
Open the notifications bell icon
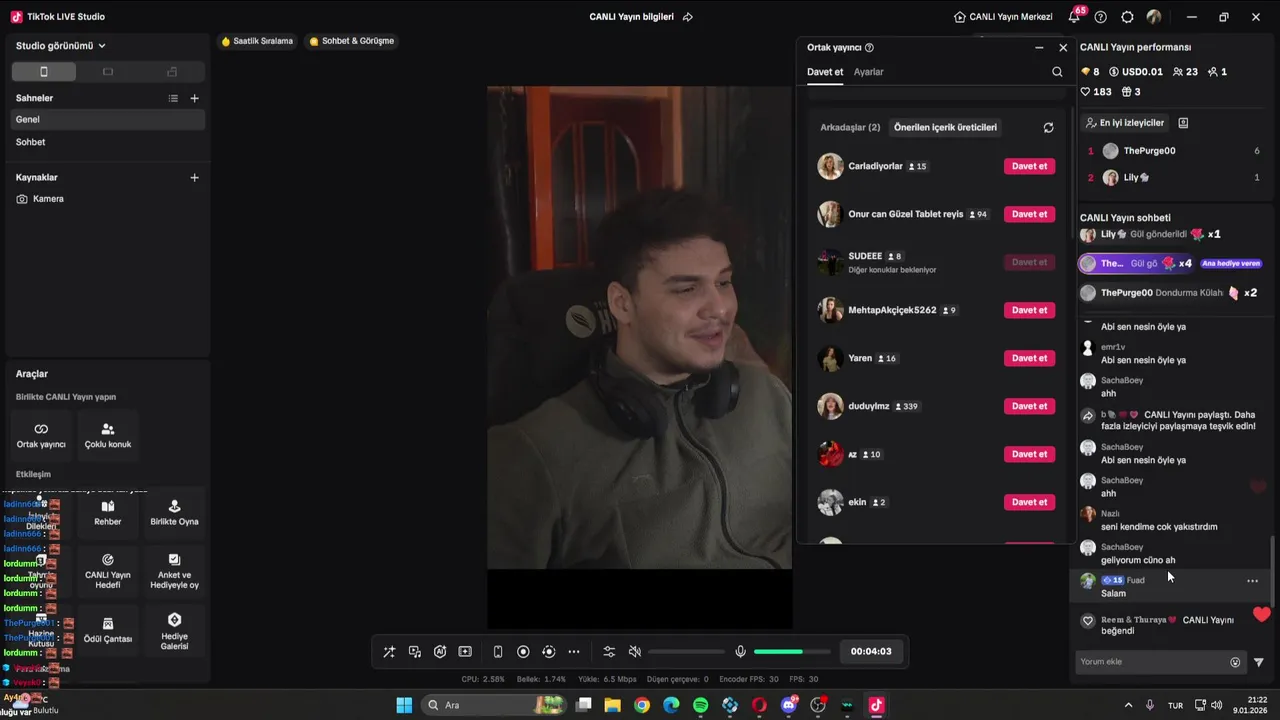tap(1074, 17)
